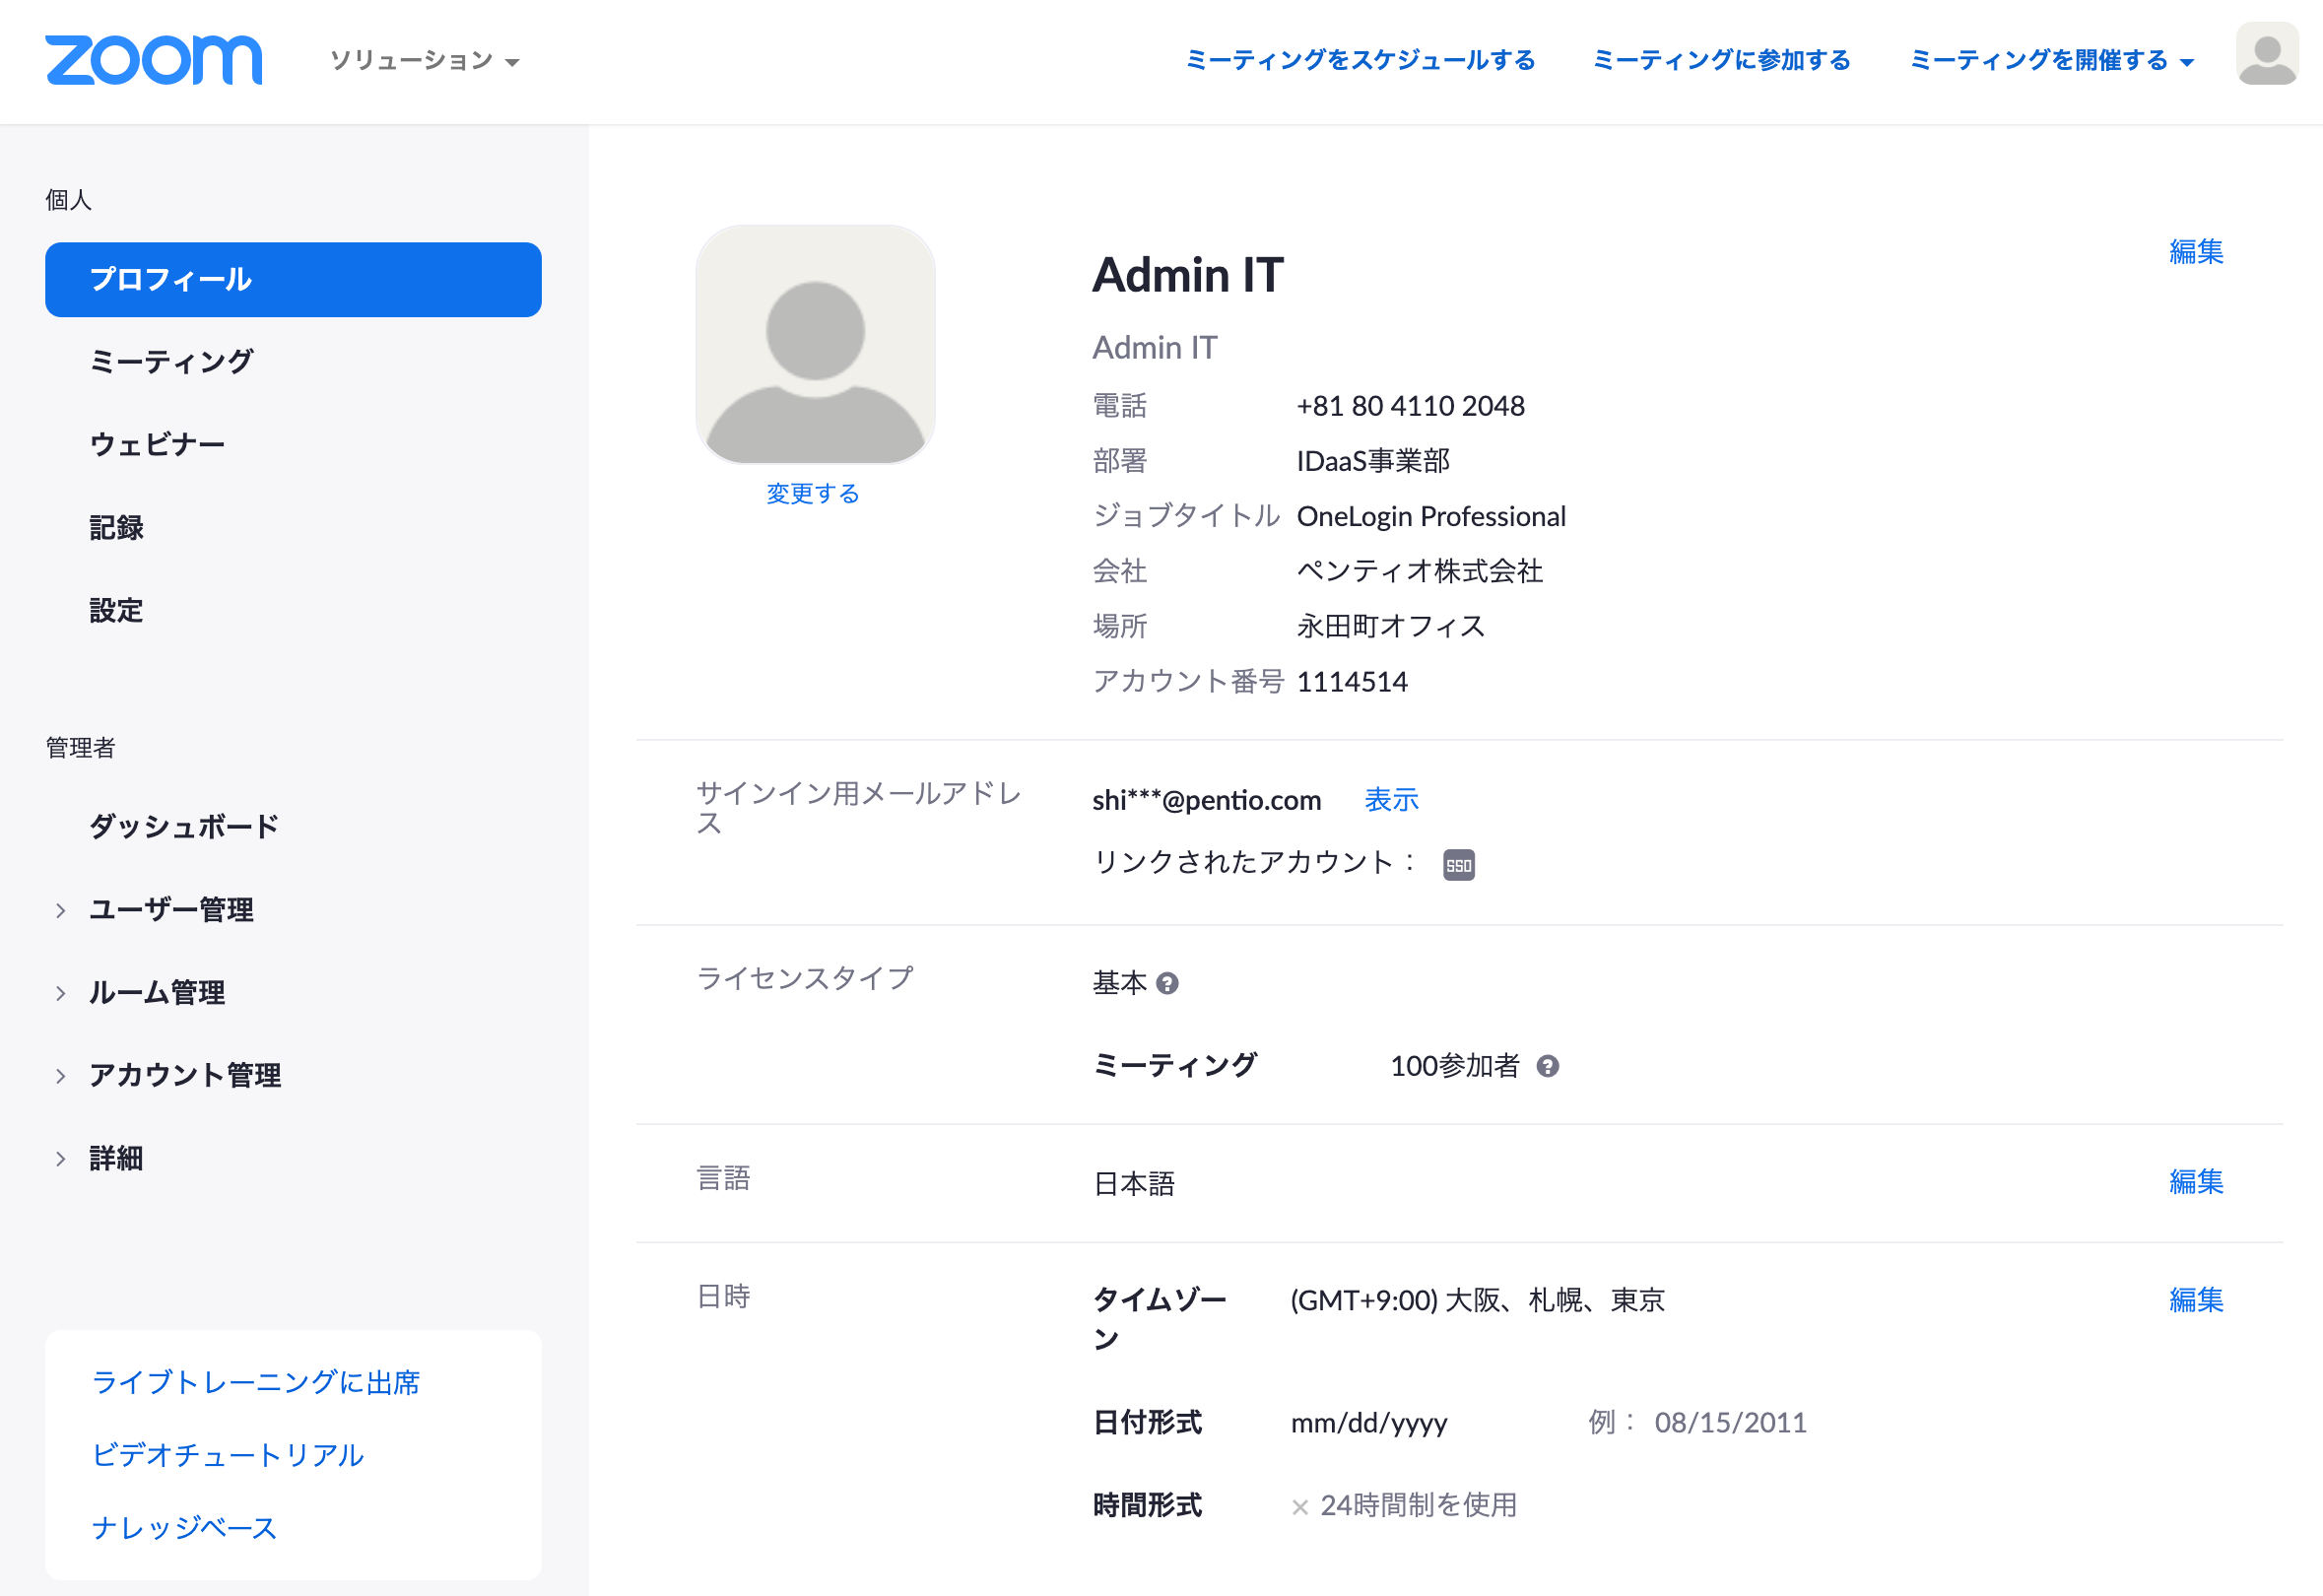The height and width of the screenshot is (1596, 2323).
Task: Open 設定 in the sidebar
Action: pyautogui.click(x=116, y=611)
